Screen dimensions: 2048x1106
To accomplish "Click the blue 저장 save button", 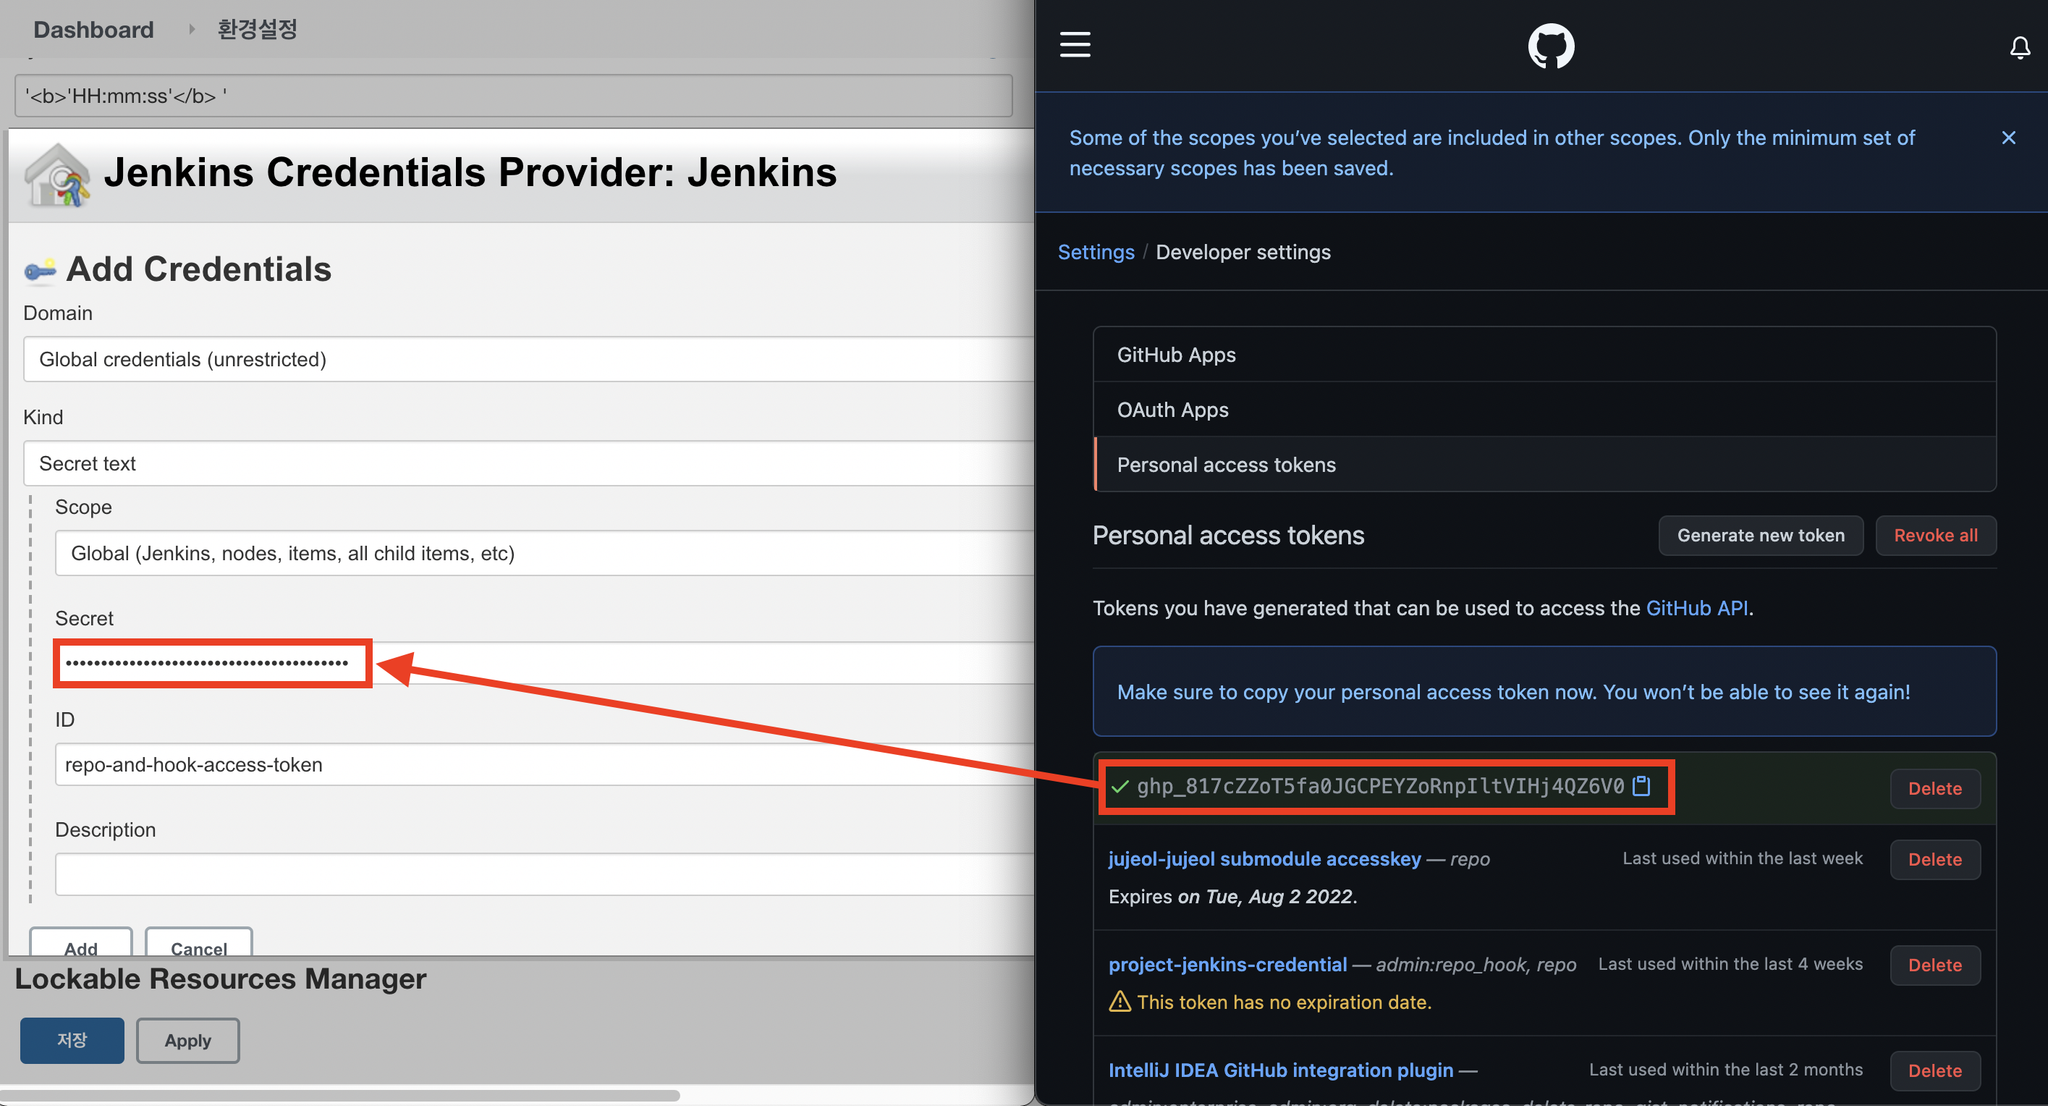I will (x=72, y=1040).
